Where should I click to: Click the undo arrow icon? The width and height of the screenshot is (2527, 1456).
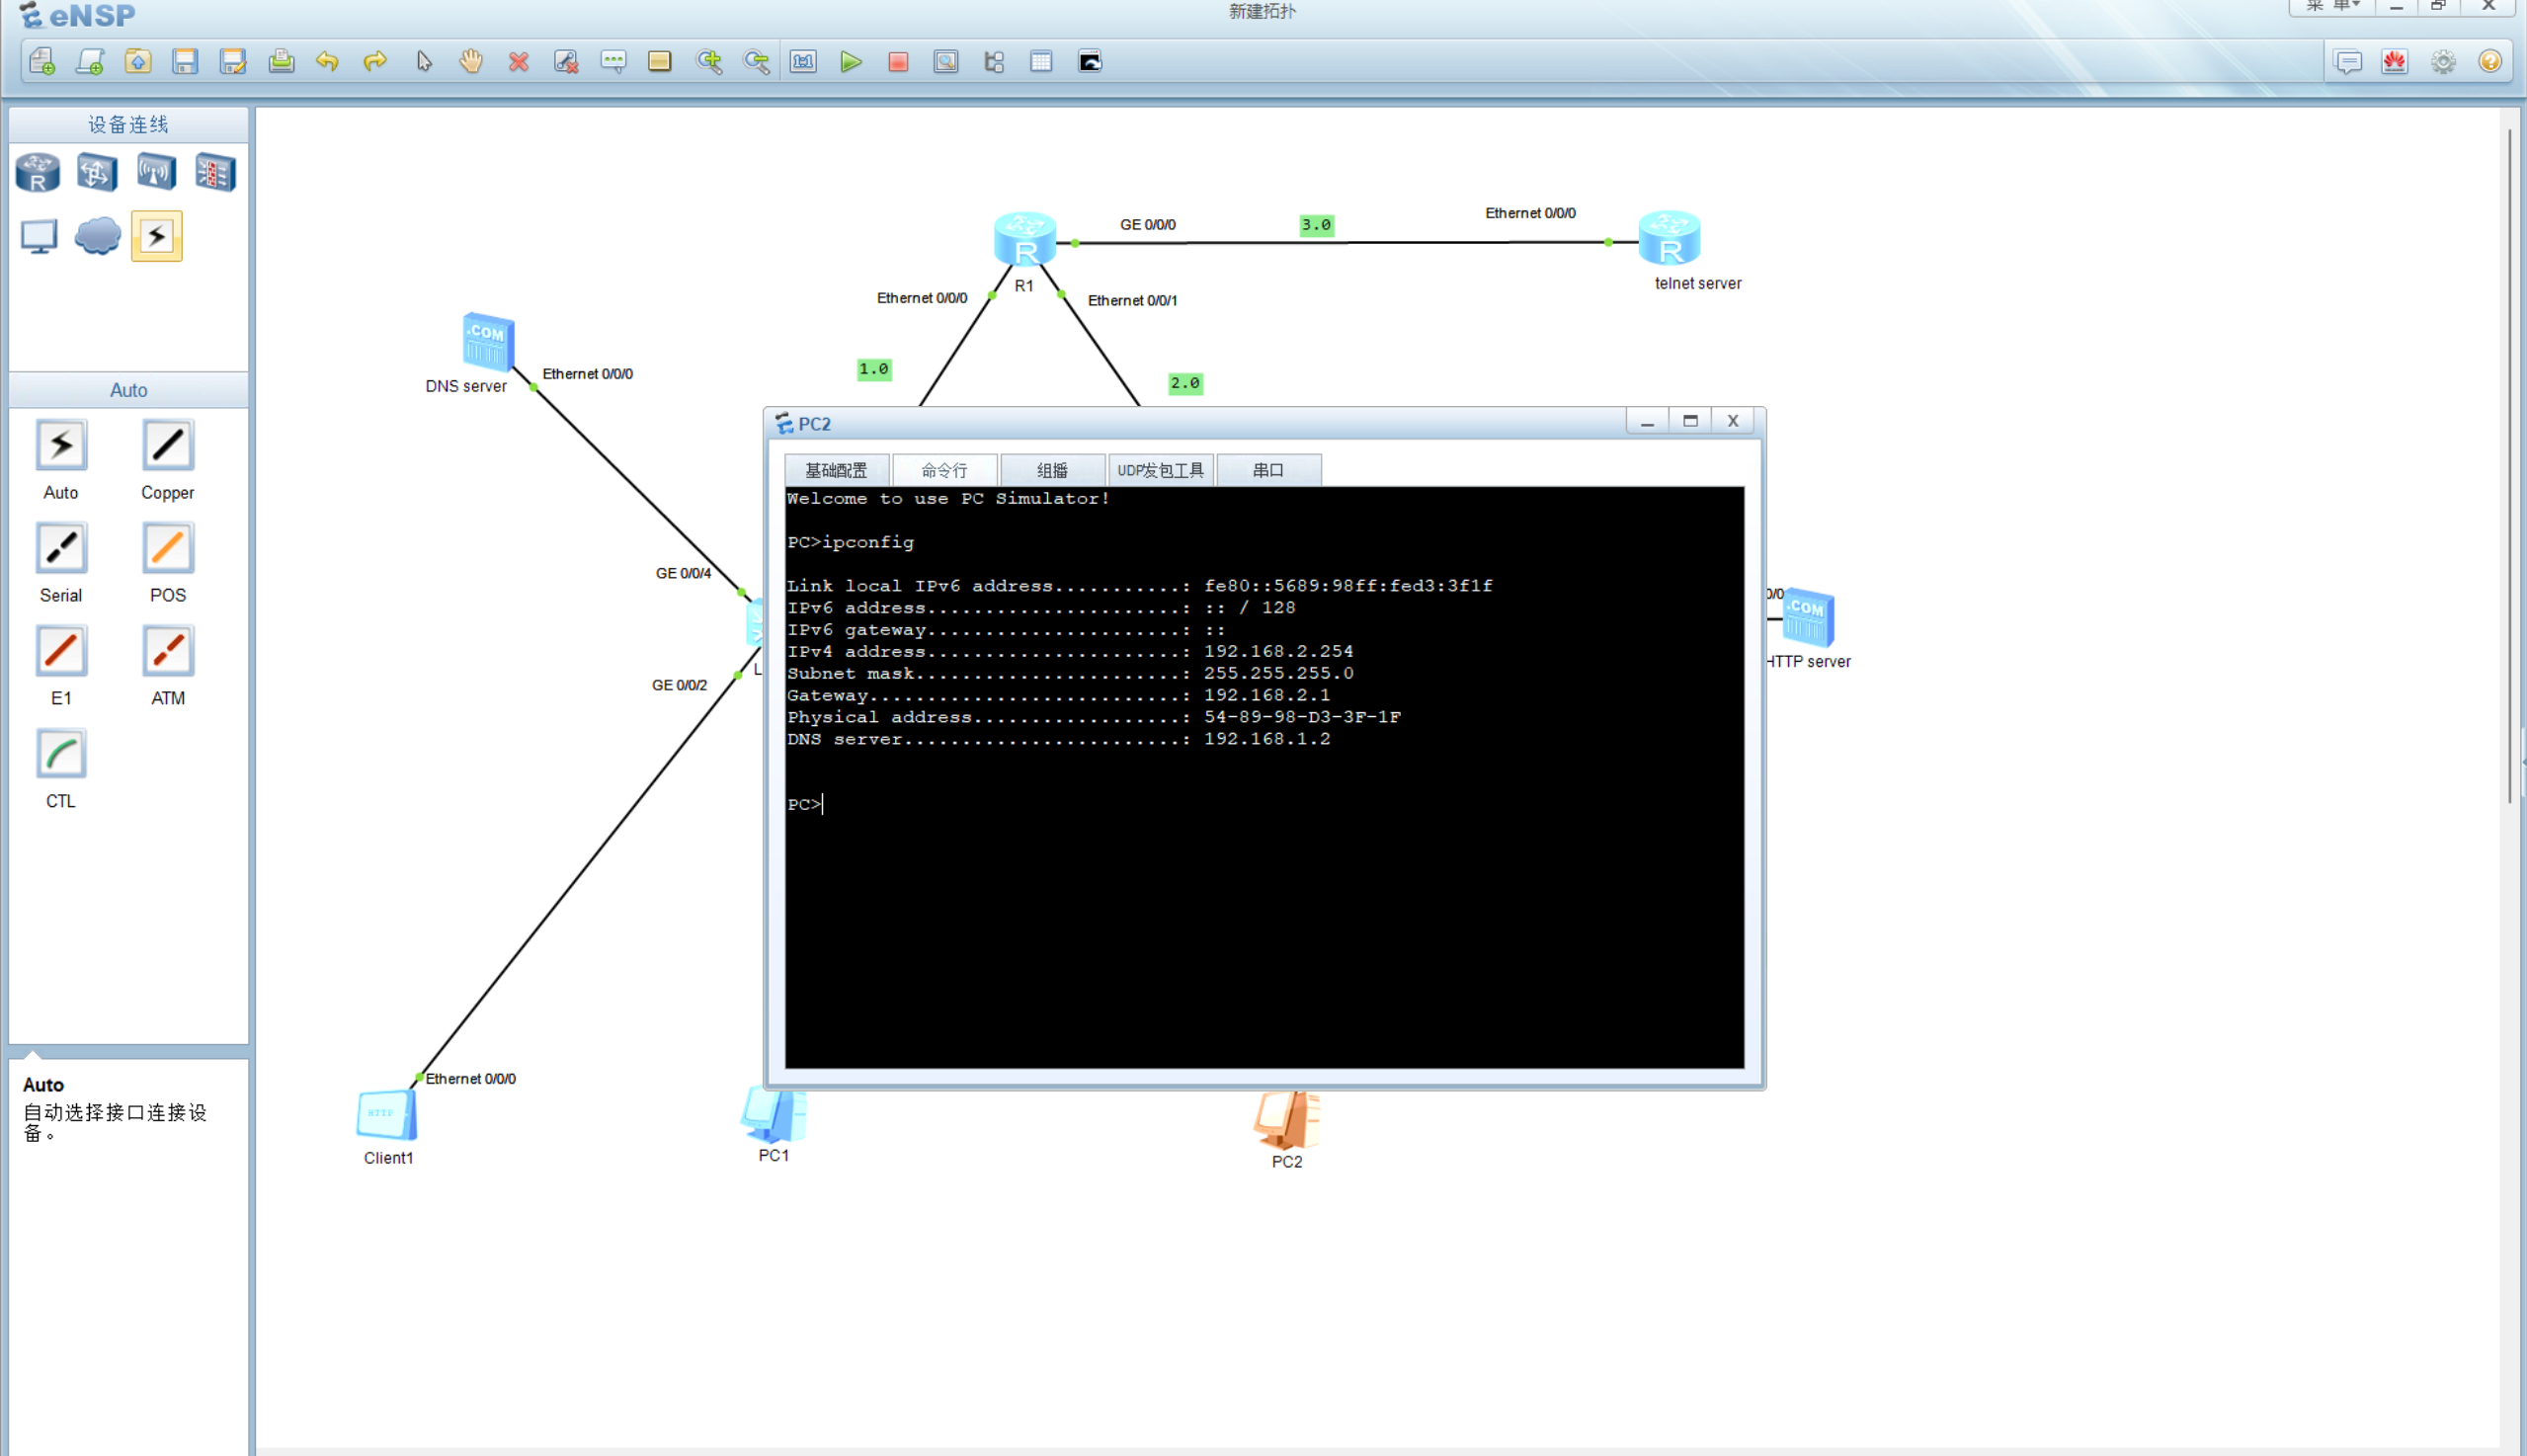327,62
